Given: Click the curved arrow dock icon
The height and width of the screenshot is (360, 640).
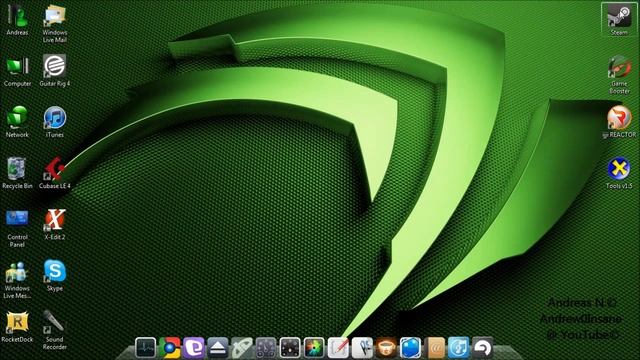Looking at the screenshot, I should tap(482, 348).
